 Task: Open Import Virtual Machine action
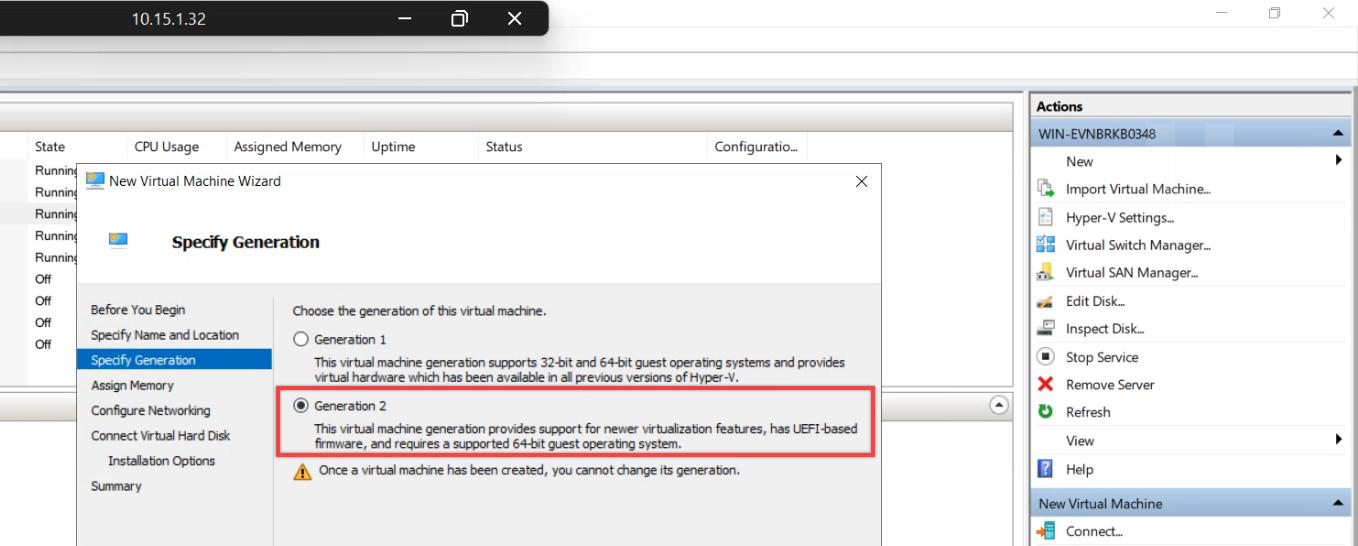pos(1138,189)
